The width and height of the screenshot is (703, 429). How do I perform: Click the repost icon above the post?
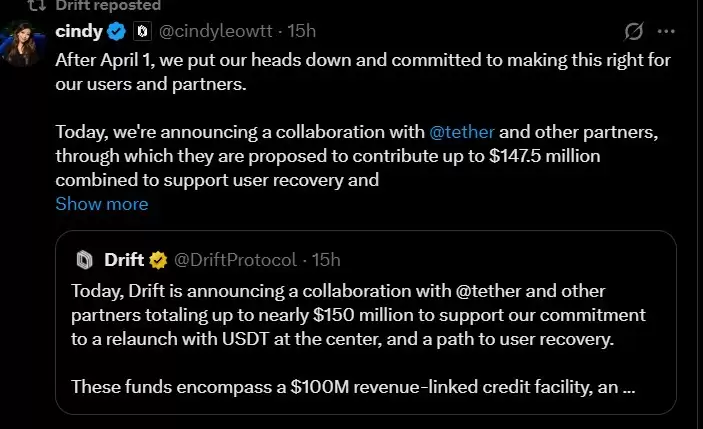(36, 5)
